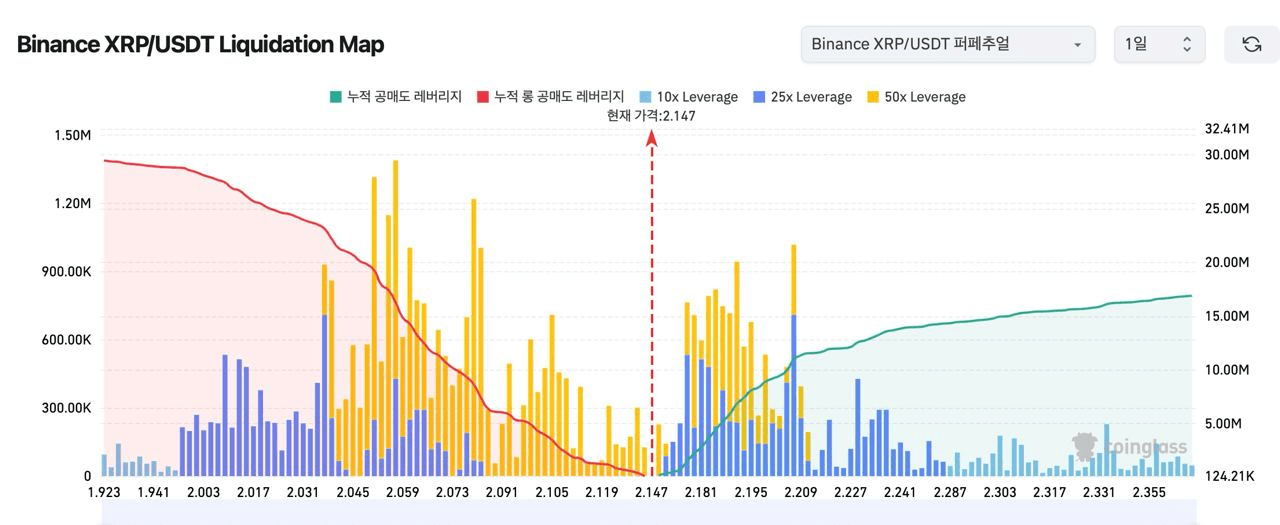Click the 2.241 price axis label
Screen dimensions: 1280x525
click(x=900, y=492)
